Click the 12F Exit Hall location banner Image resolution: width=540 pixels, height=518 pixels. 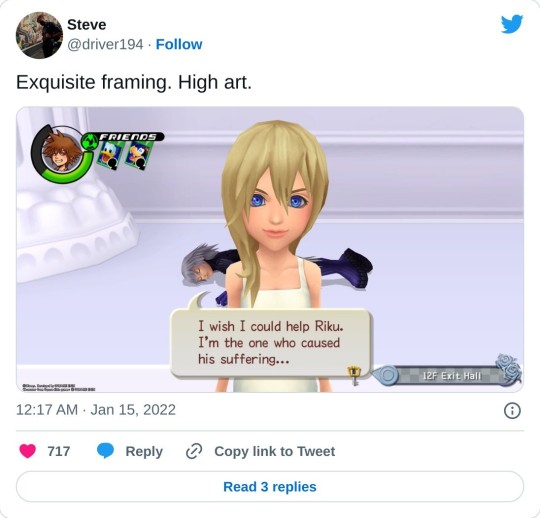(447, 375)
